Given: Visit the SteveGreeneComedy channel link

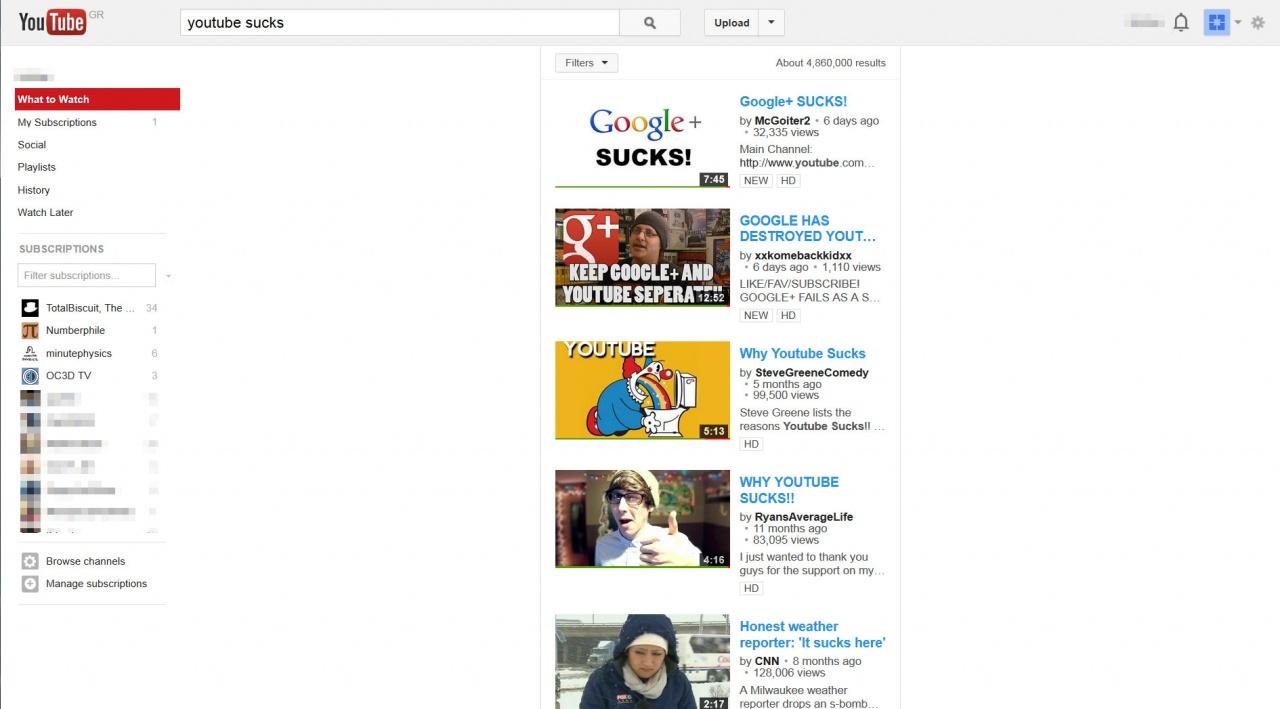Looking at the screenshot, I should click(x=812, y=372).
